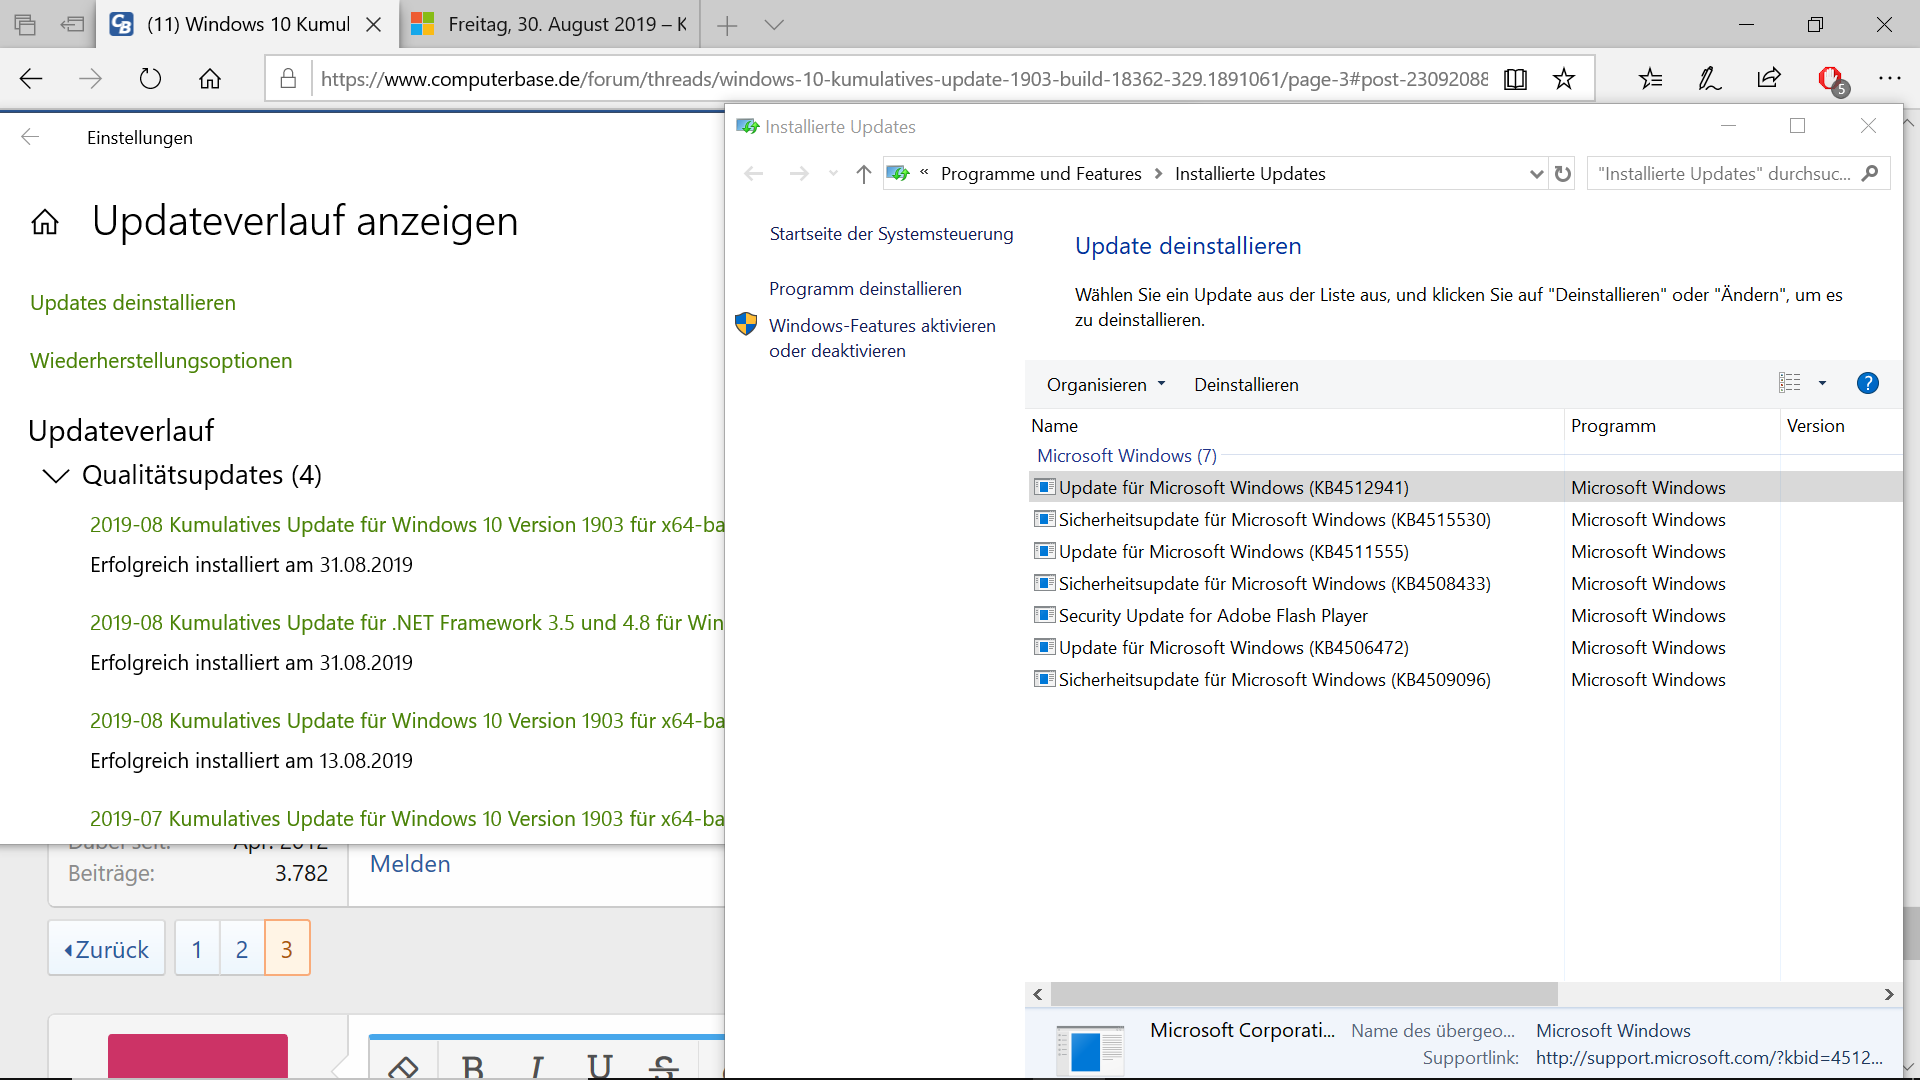Click back arrow in Installierte Updates window
The height and width of the screenshot is (1080, 1920).
coord(754,174)
